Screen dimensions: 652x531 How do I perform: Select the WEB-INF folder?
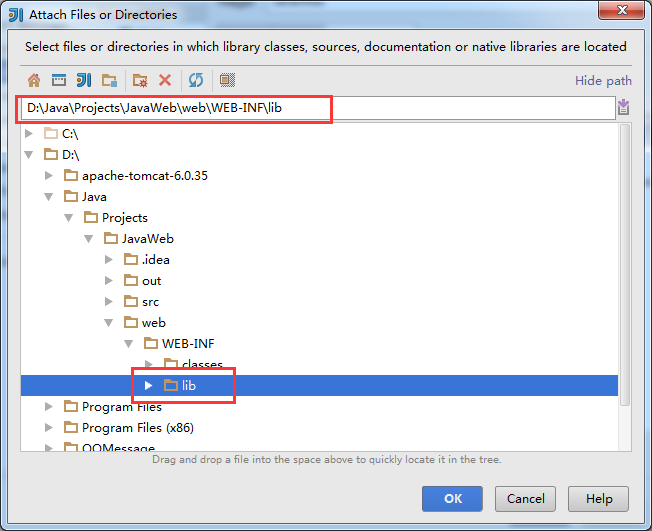coord(188,343)
